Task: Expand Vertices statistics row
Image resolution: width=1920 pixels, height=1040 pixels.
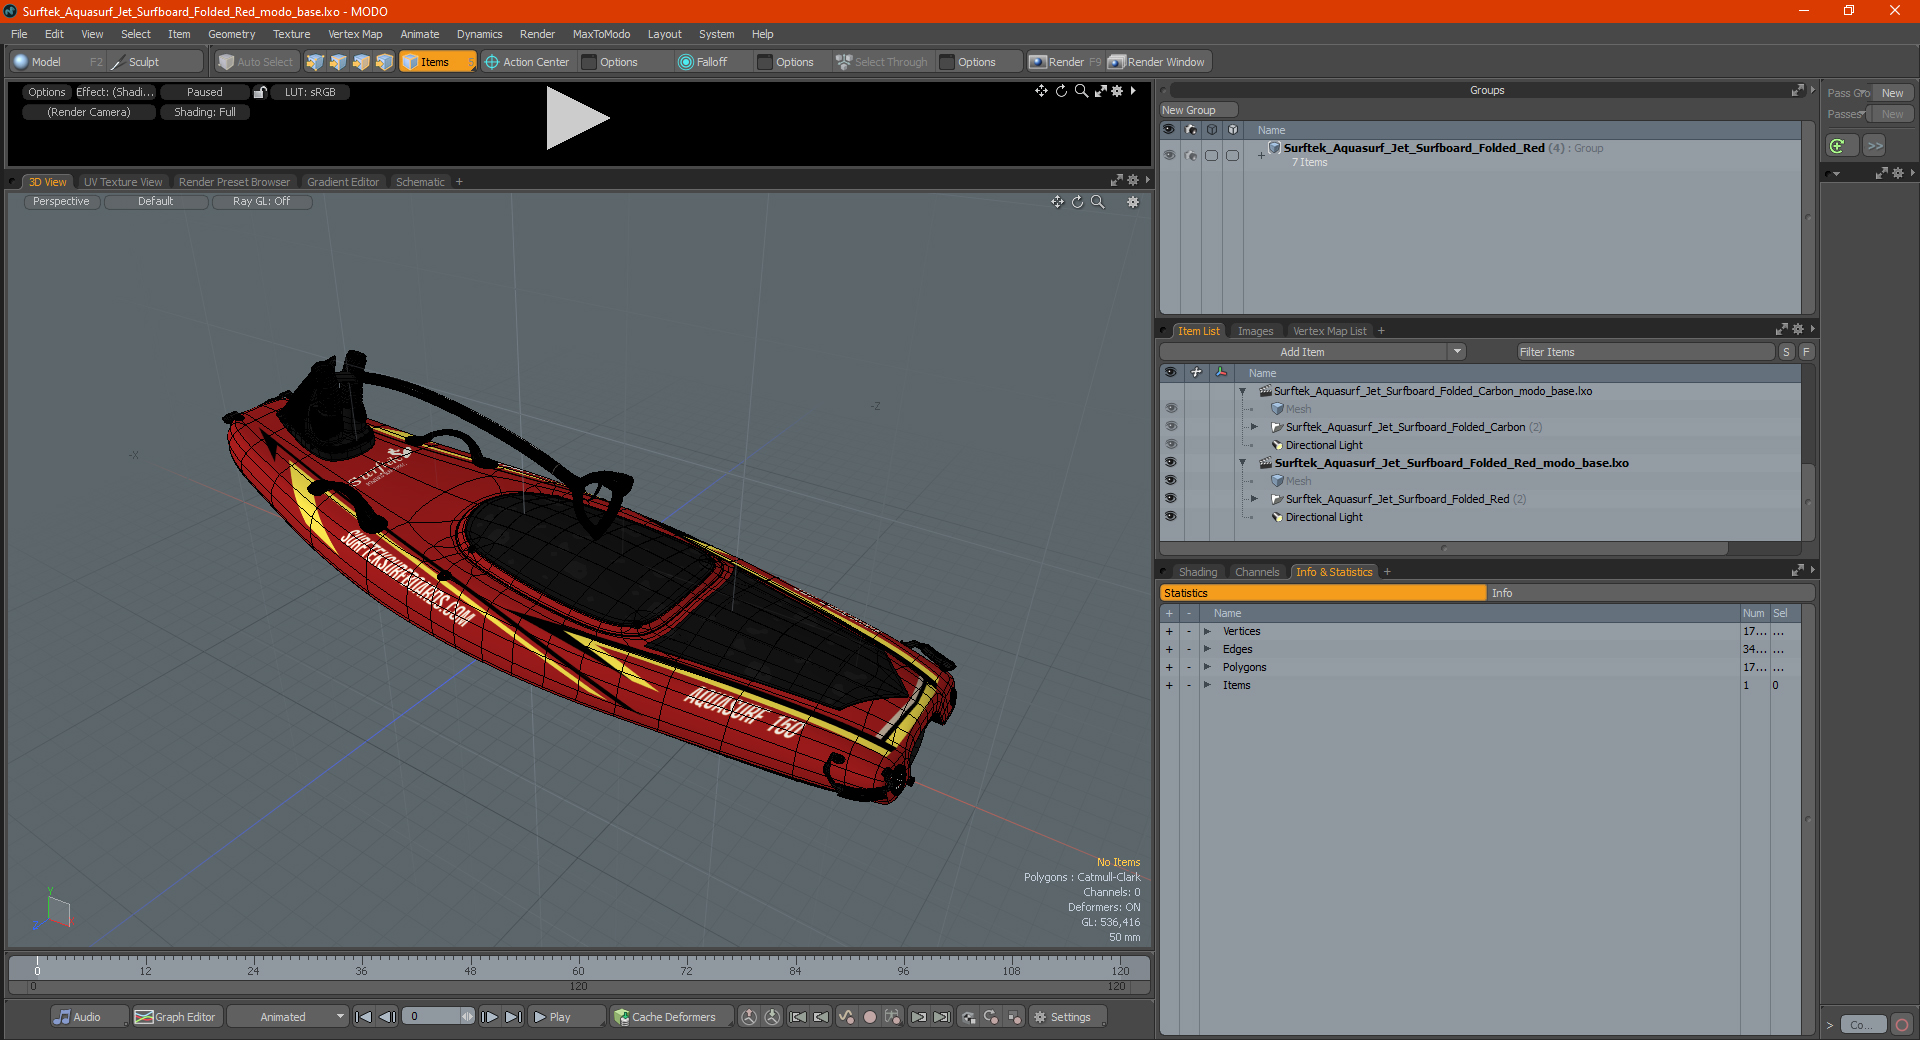Action: pos(1207,632)
